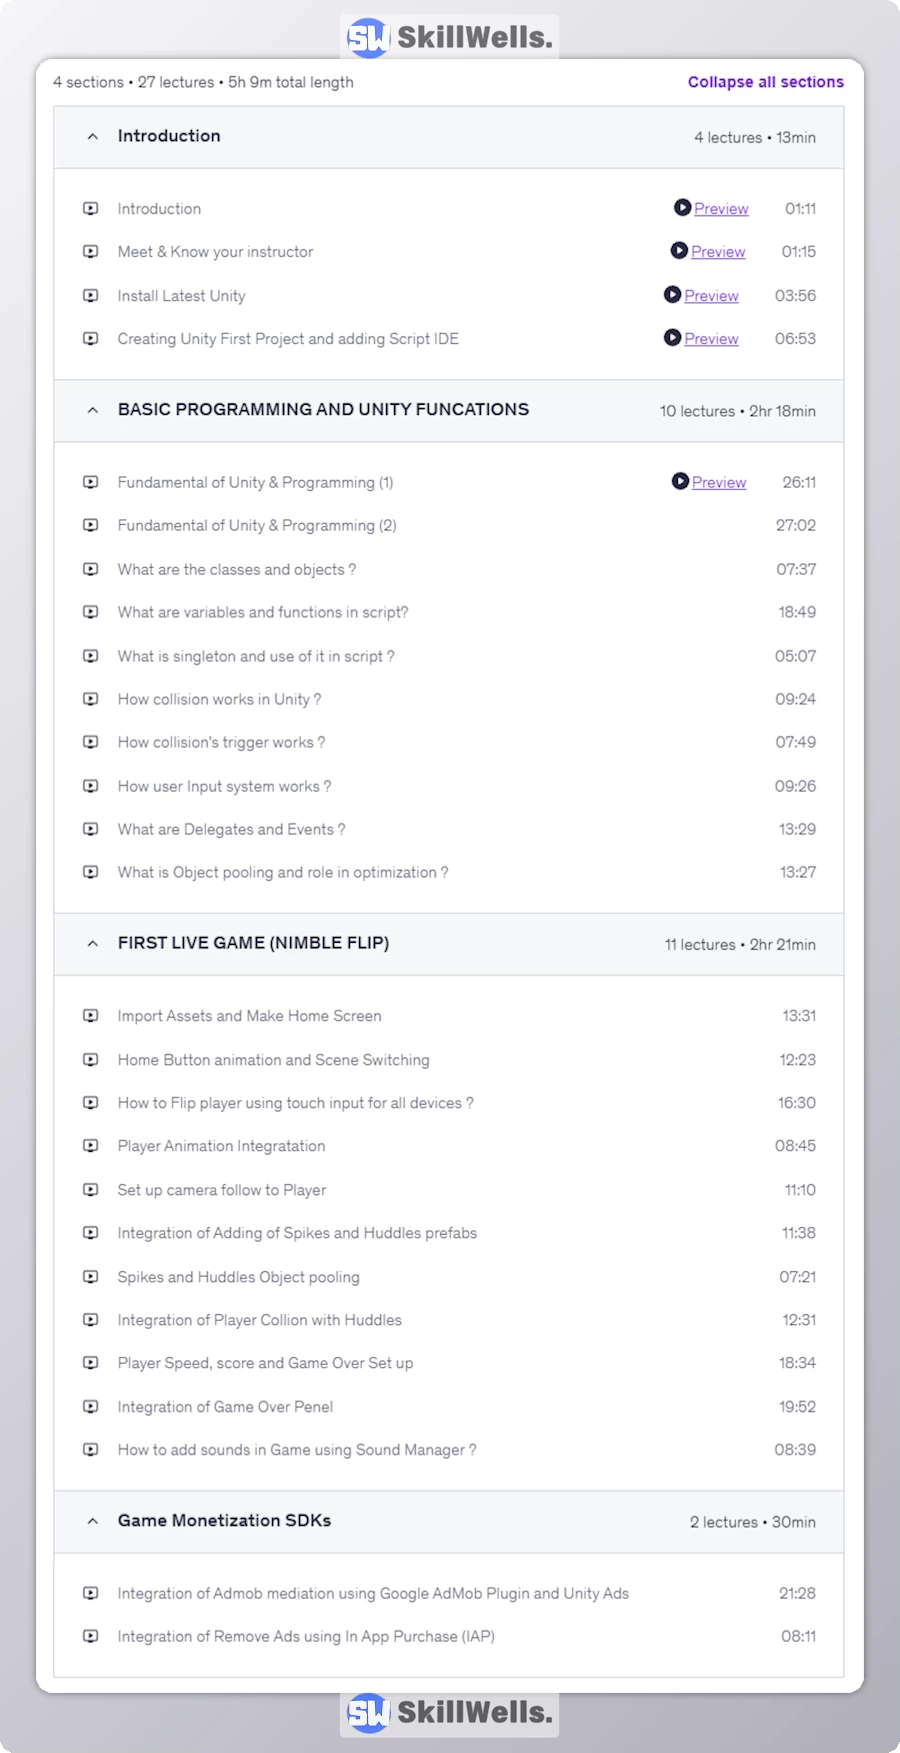Viewport: 900px width, 1753px height.
Task: Collapse the FIRST LIVE GAME (NIMBLE FLIP) section
Action: 93,943
